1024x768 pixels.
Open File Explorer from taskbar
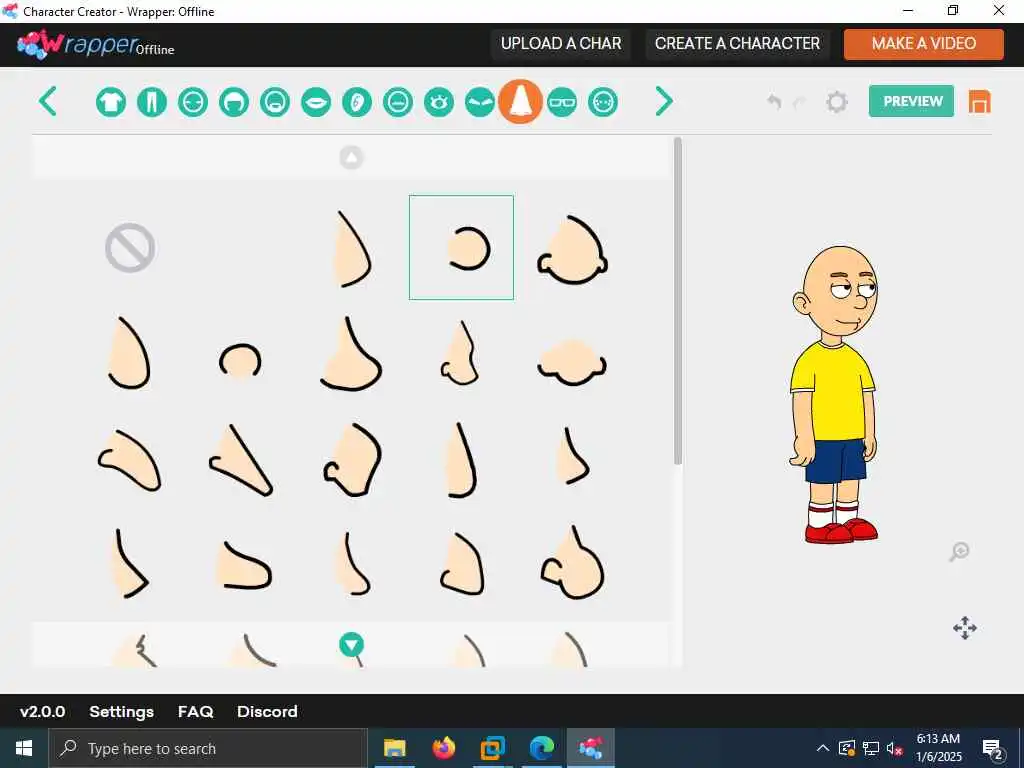(x=394, y=748)
